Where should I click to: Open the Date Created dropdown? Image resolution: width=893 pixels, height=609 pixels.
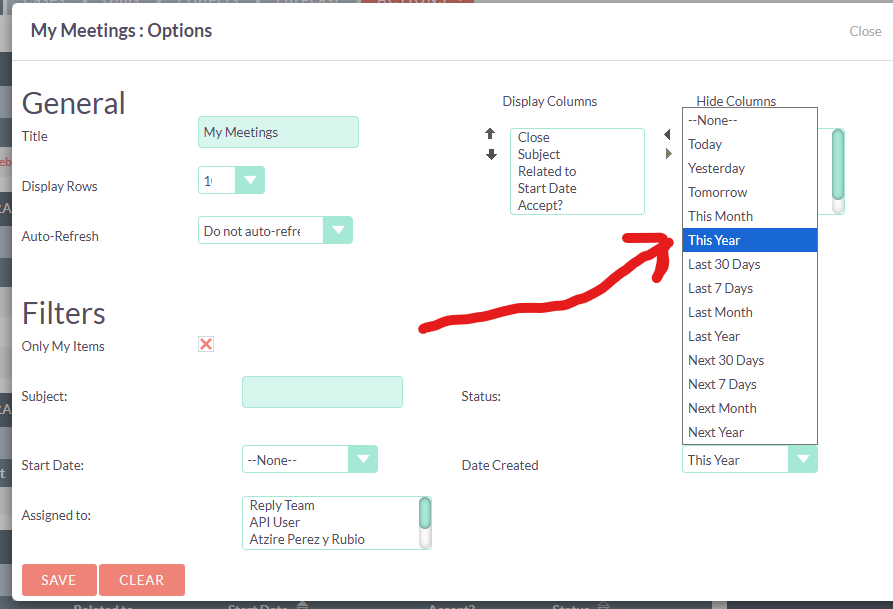801,459
